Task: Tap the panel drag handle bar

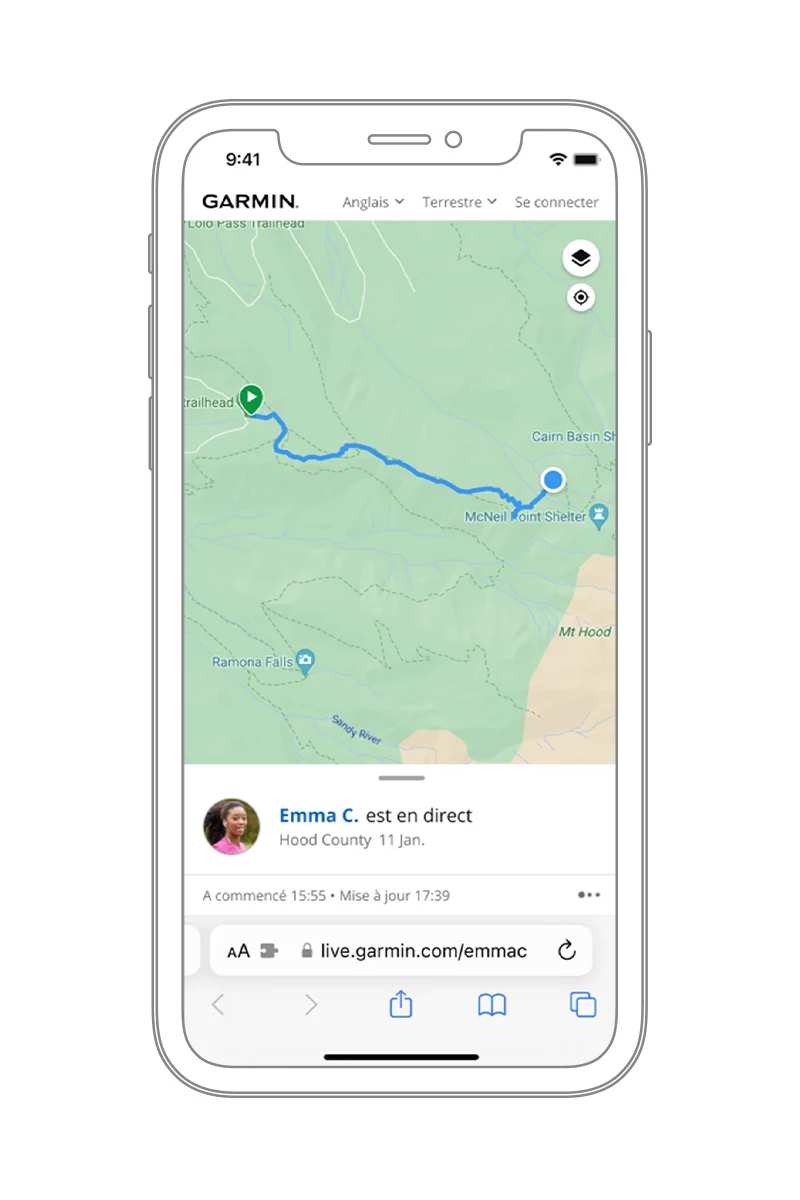Action: [x=401, y=778]
